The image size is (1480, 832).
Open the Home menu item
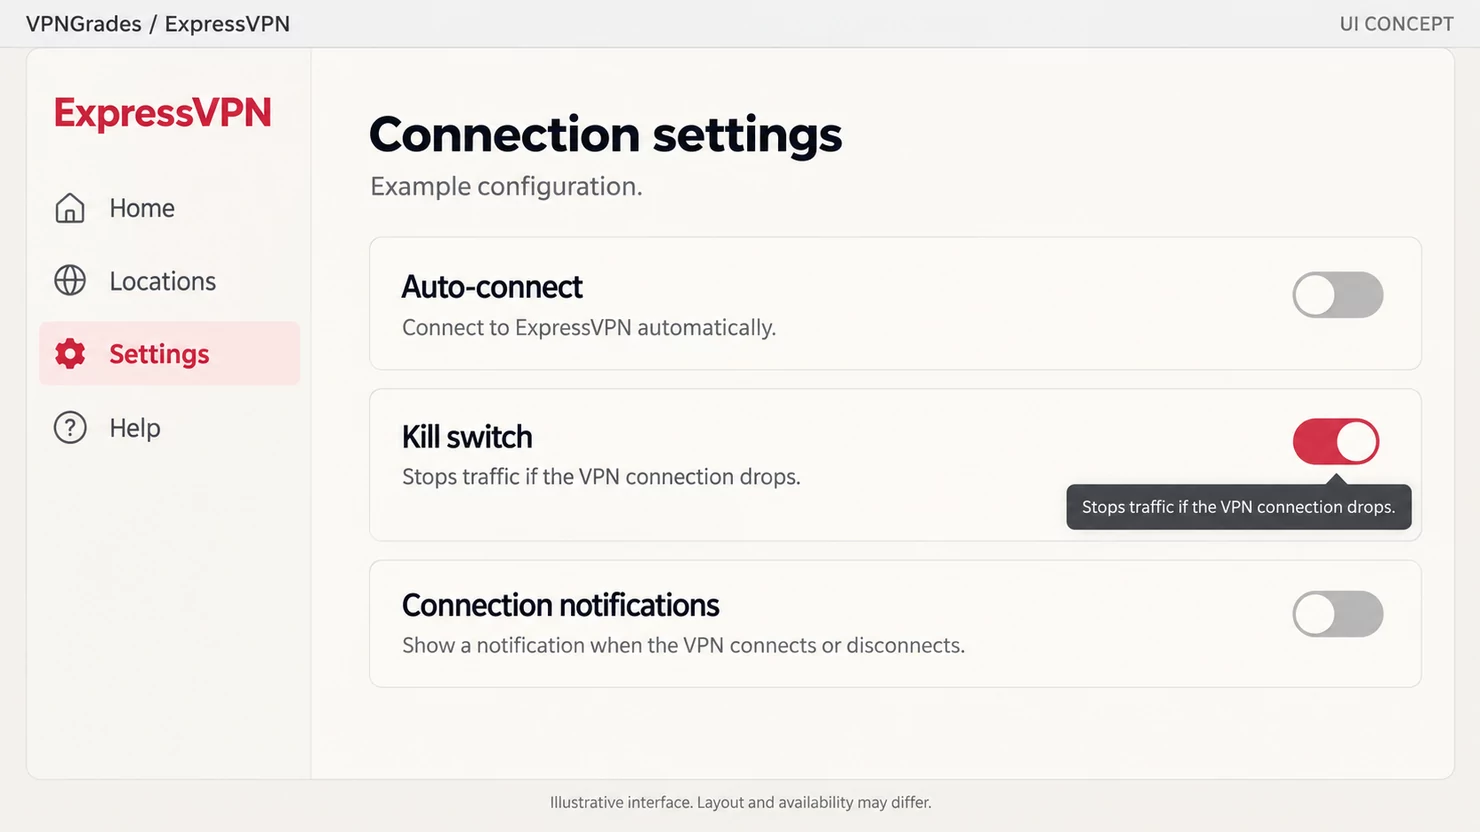point(170,208)
